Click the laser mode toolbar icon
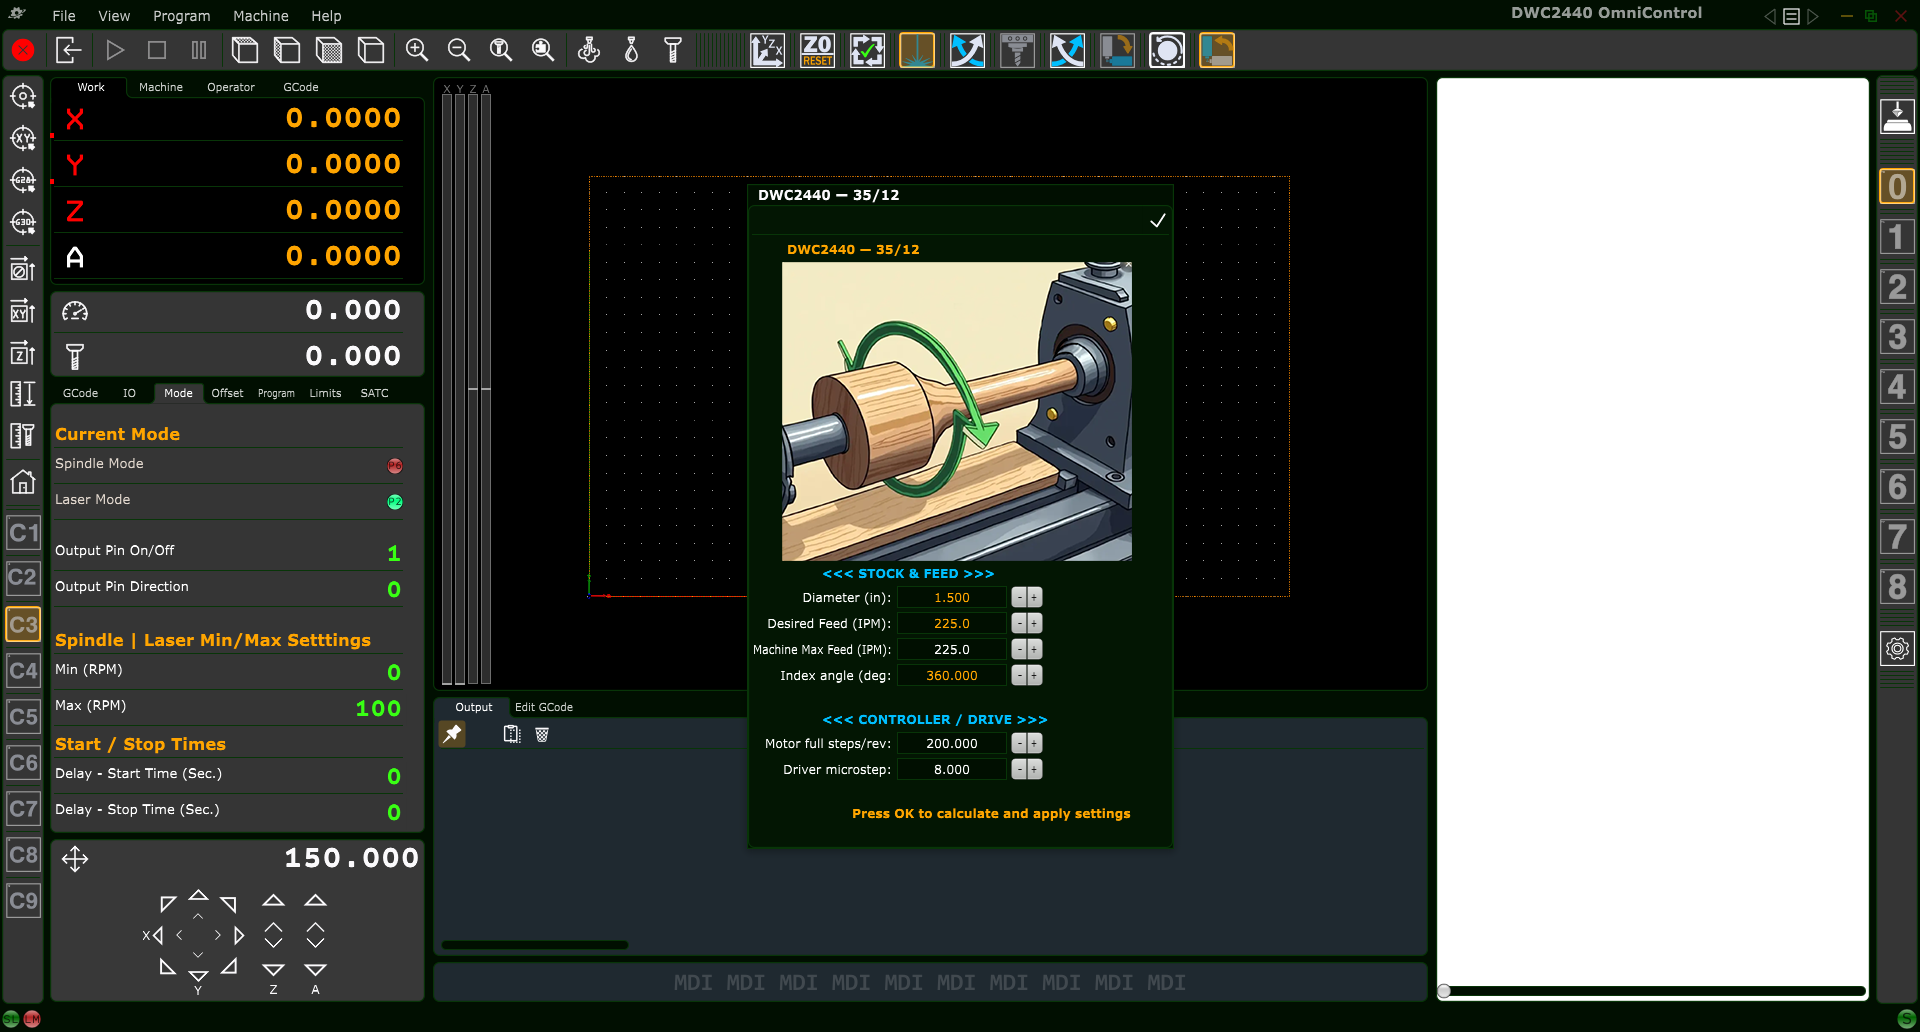The image size is (1920, 1032). coord(917,50)
